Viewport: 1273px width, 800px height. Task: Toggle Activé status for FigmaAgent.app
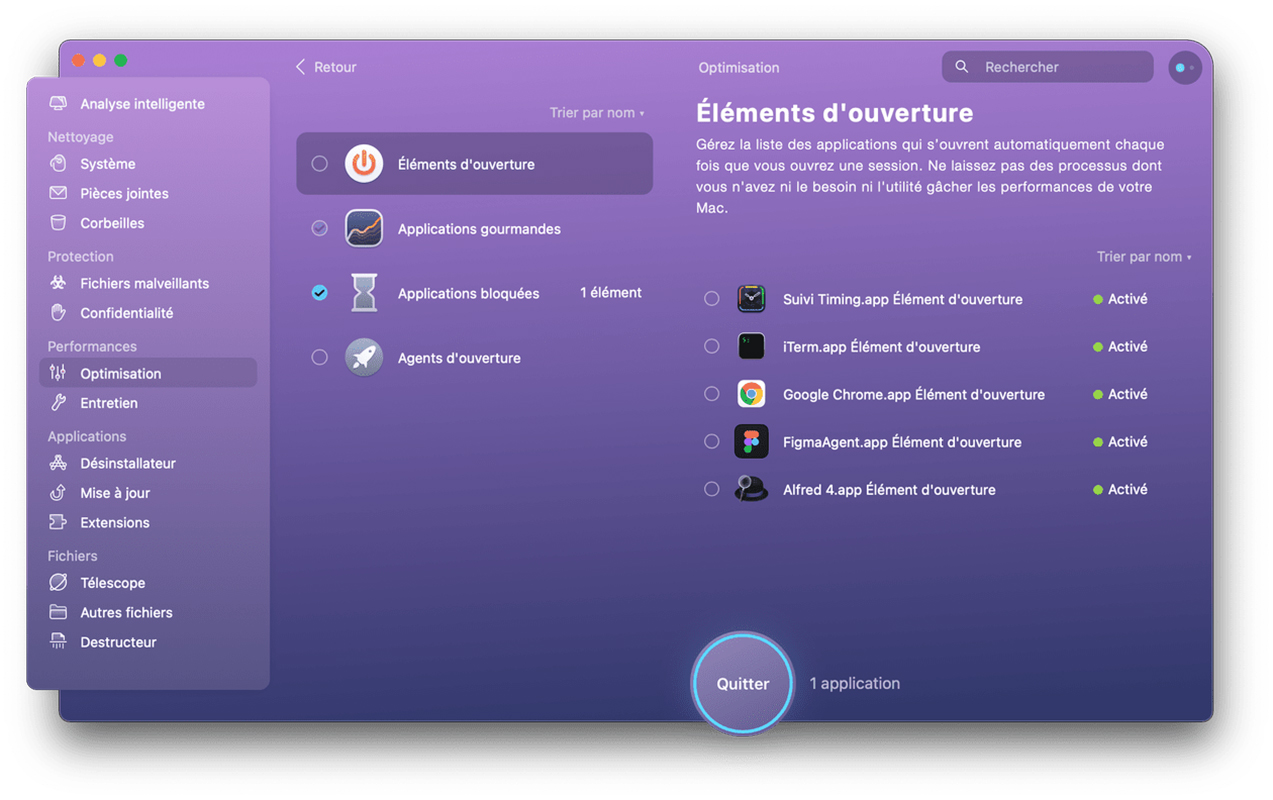coord(1120,442)
